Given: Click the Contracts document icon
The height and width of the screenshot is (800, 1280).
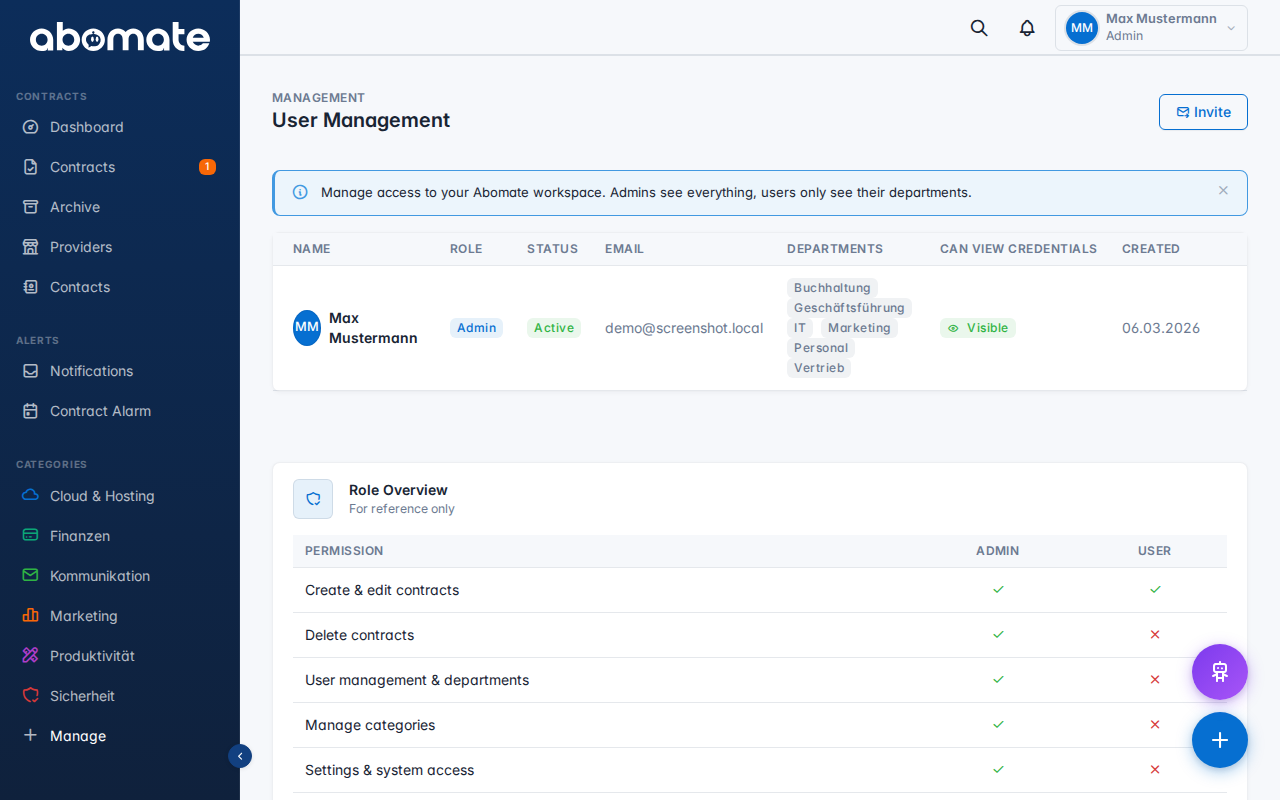Looking at the screenshot, I should click(31, 167).
